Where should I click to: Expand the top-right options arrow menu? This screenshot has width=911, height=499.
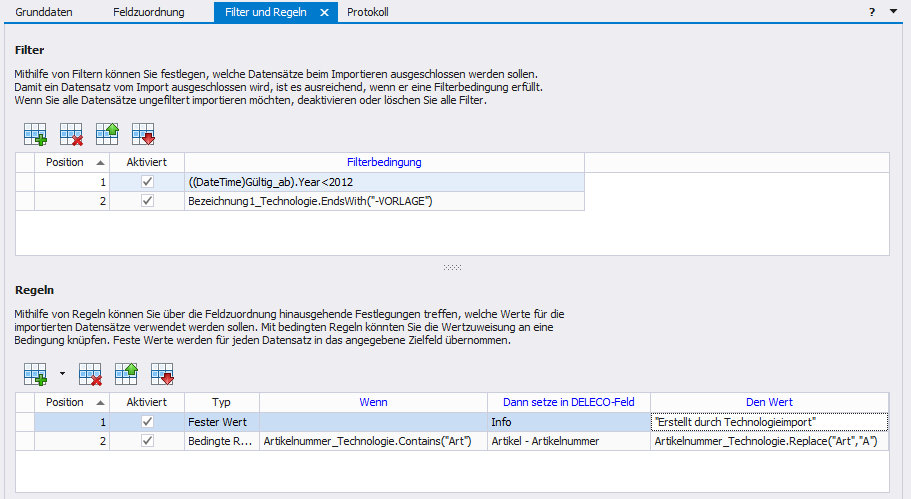[893, 12]
